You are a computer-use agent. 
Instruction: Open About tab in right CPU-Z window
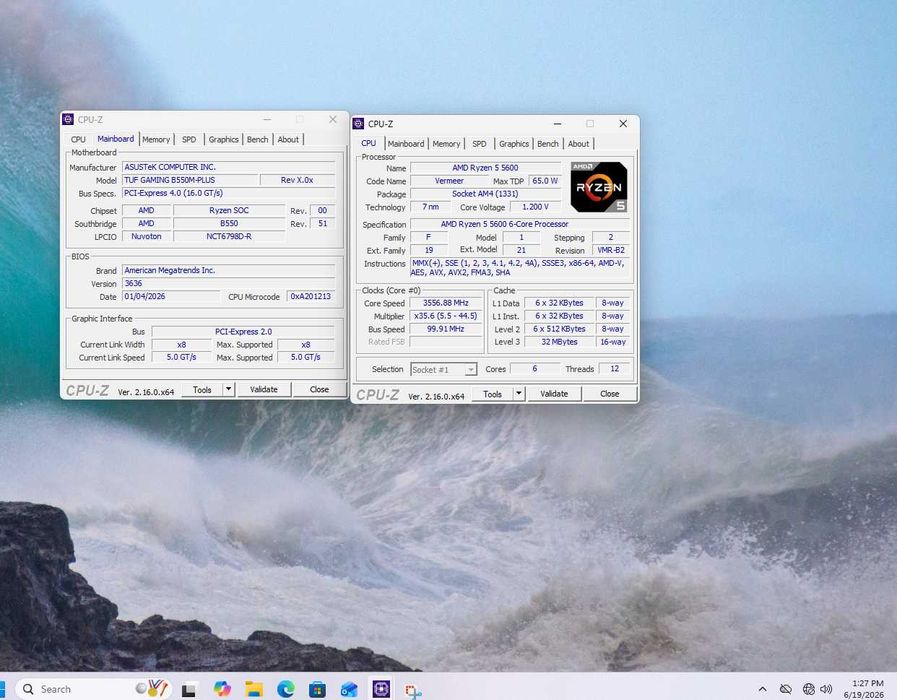coord(578,144)
